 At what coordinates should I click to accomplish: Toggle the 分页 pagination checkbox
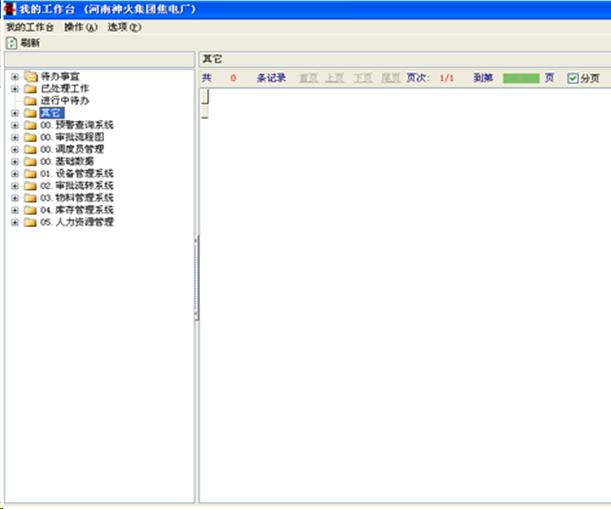pyautogui.click(x=573, y=78)
